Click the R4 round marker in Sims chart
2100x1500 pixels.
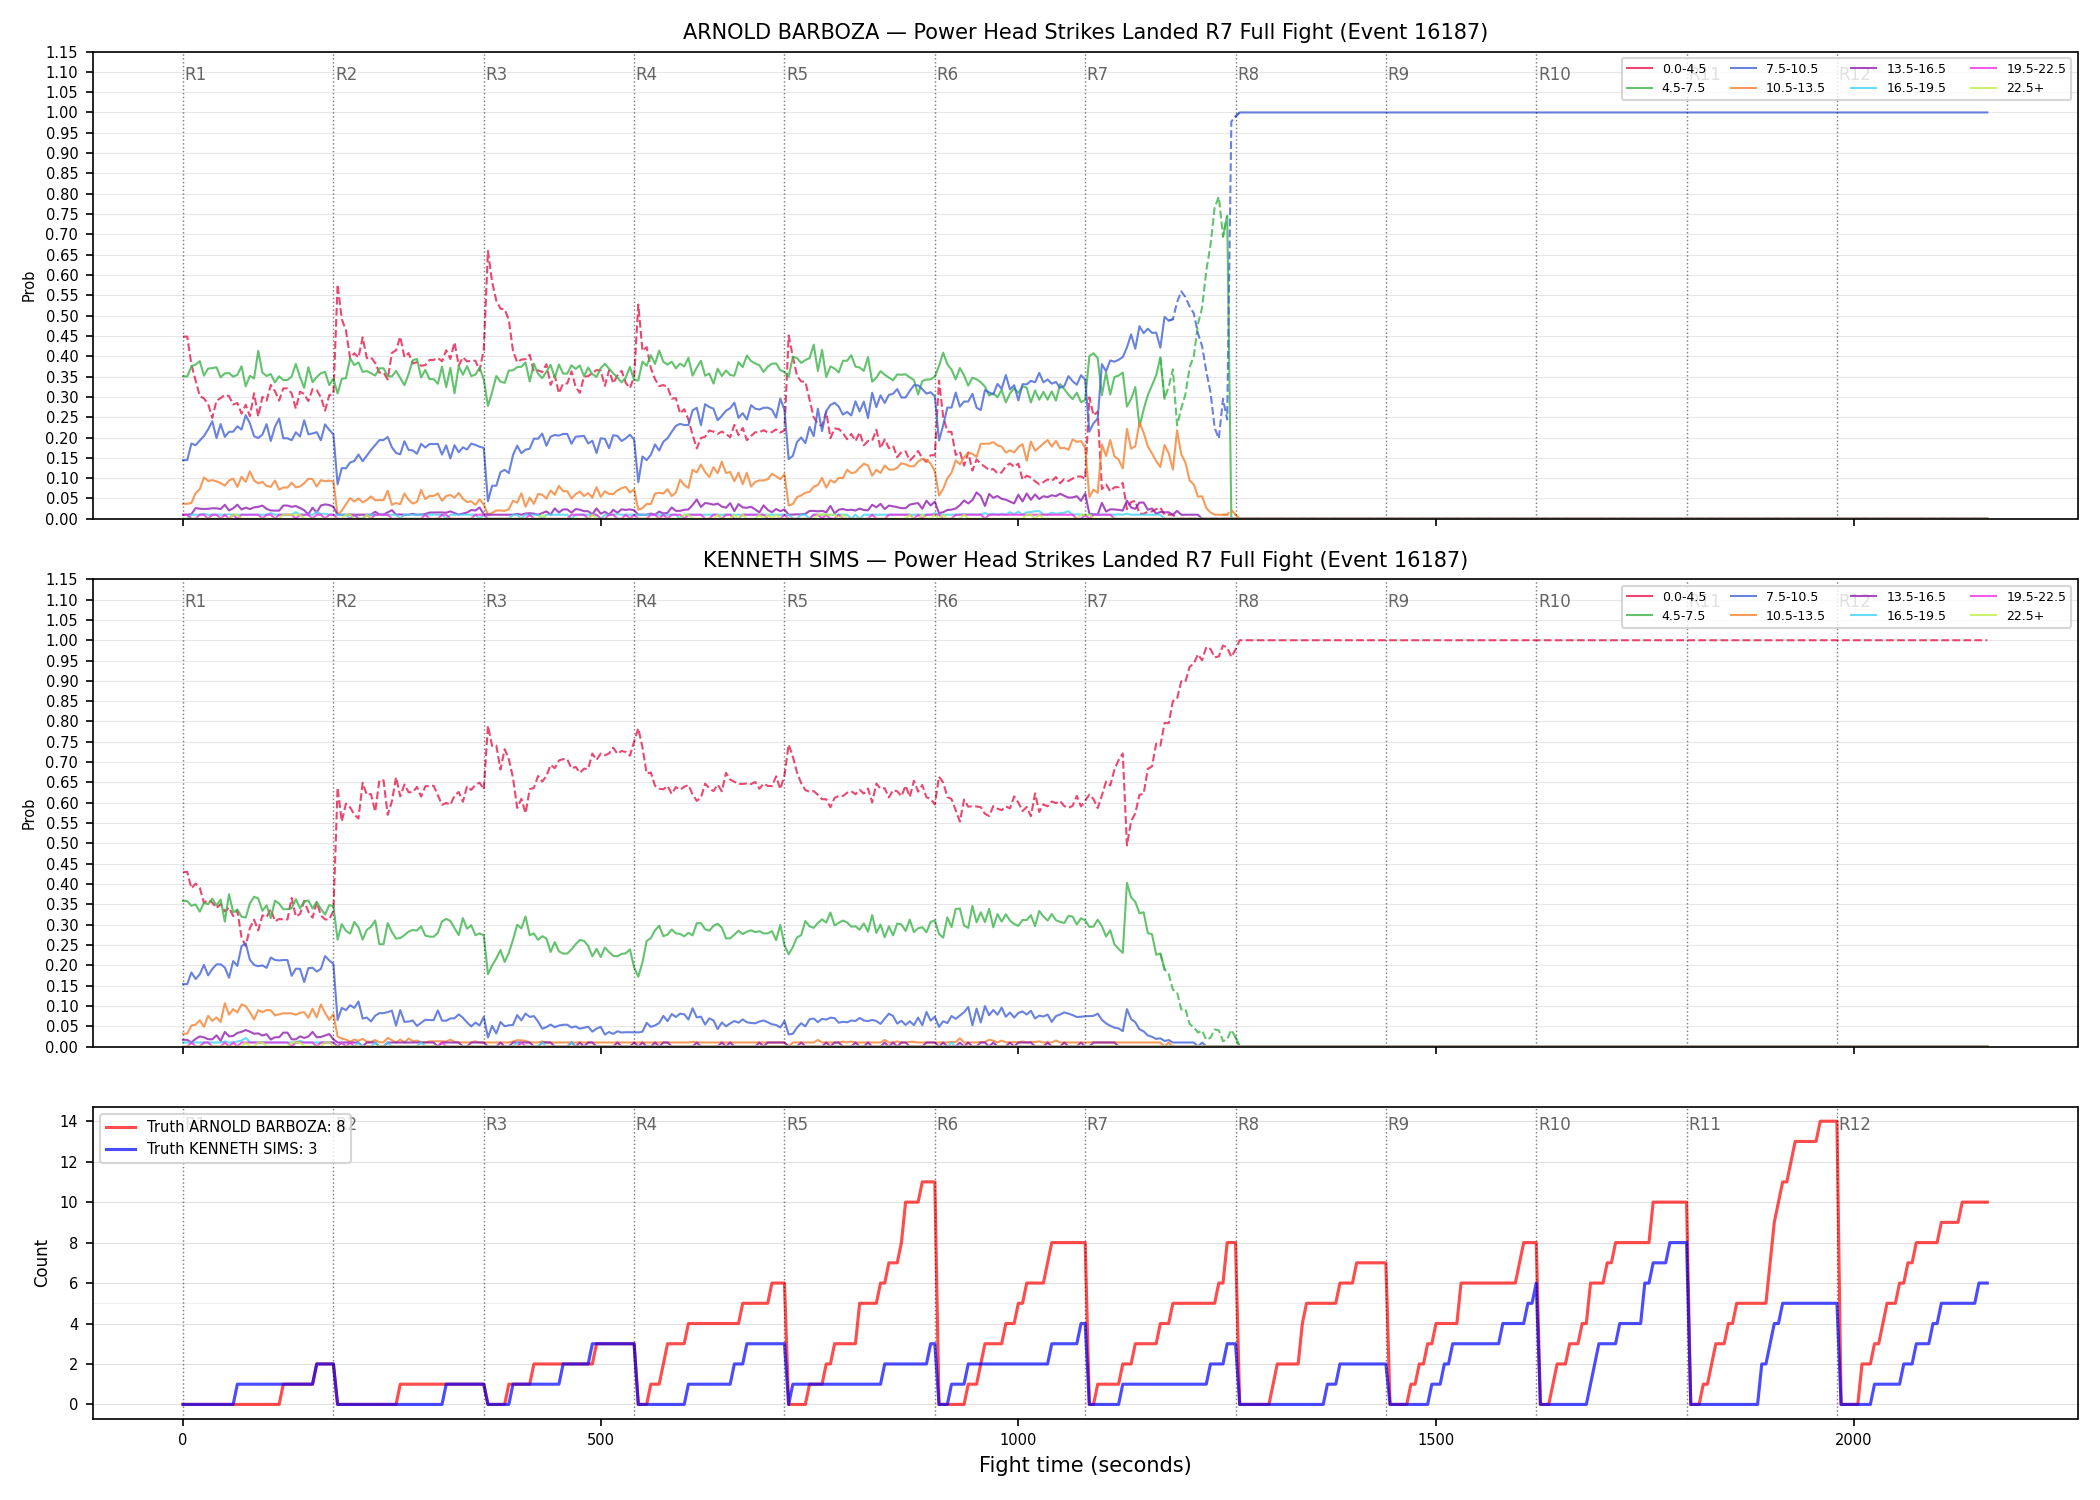(646, 601)
